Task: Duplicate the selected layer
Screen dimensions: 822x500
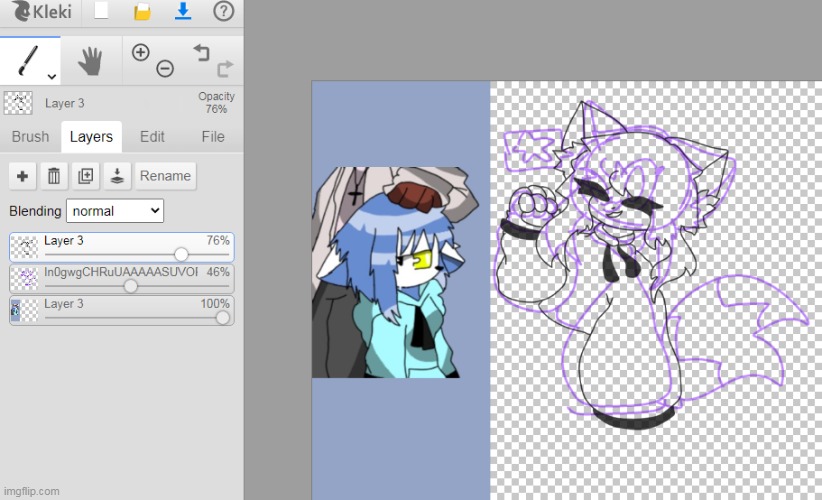Action: pos(85,176)
